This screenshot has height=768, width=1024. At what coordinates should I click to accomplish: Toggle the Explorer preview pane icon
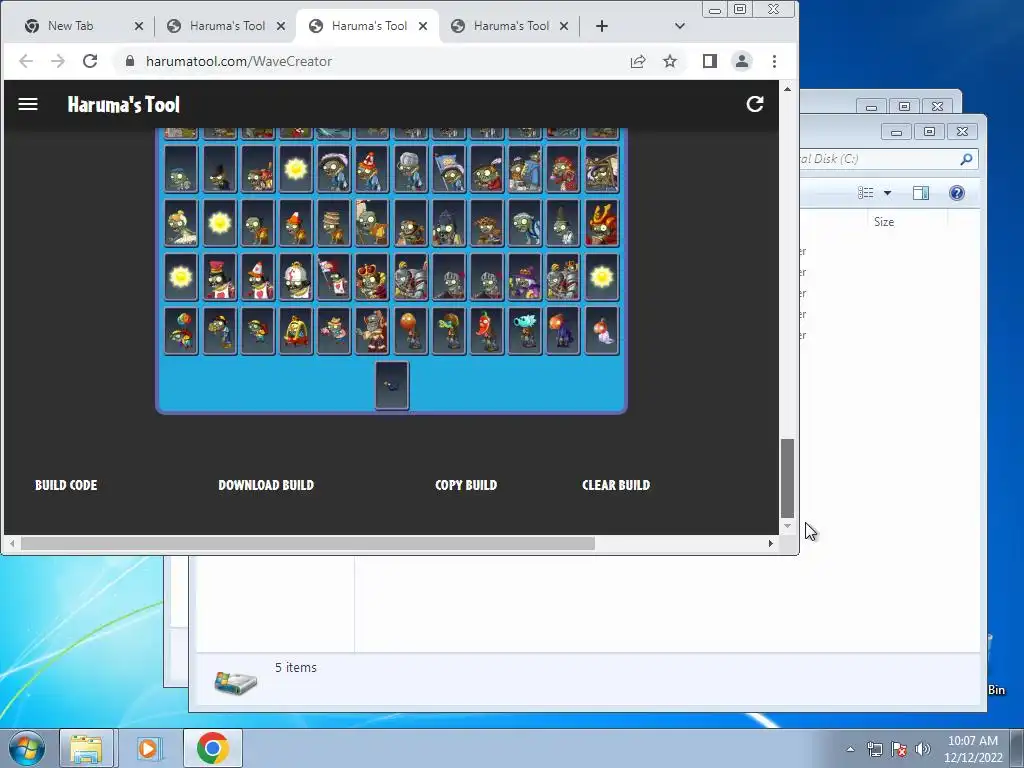[x=921, y=193]
